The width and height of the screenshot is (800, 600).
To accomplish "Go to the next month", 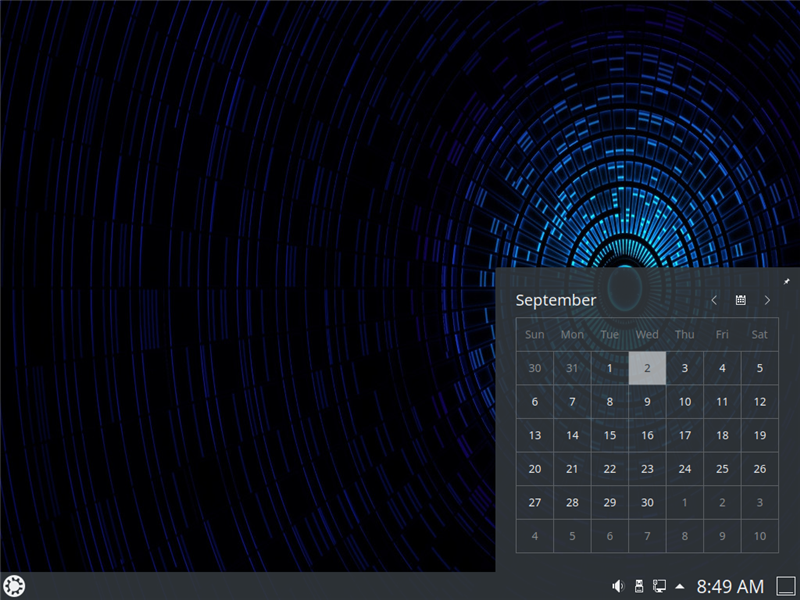I will coord(767,300).
